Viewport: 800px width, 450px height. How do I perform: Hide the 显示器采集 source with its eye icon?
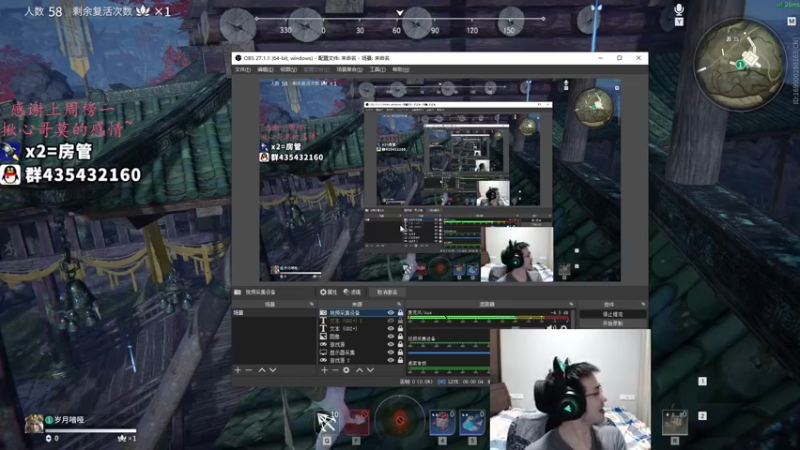click(391, 352)
